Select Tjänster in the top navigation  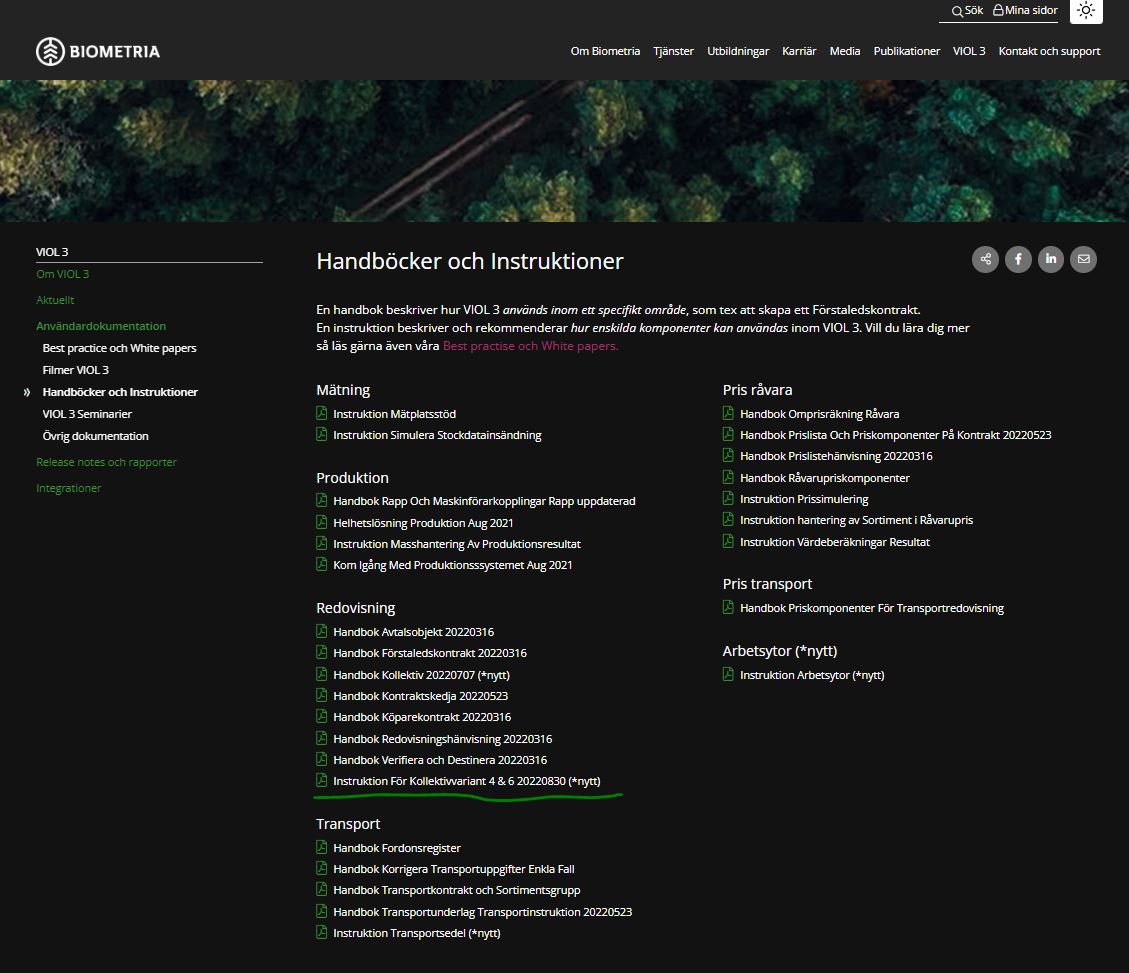673,51
